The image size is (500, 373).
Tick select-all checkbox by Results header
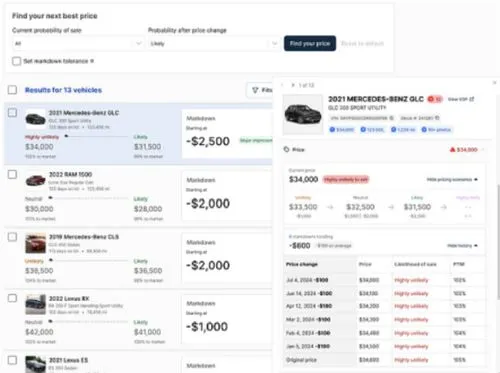[12, 90]
